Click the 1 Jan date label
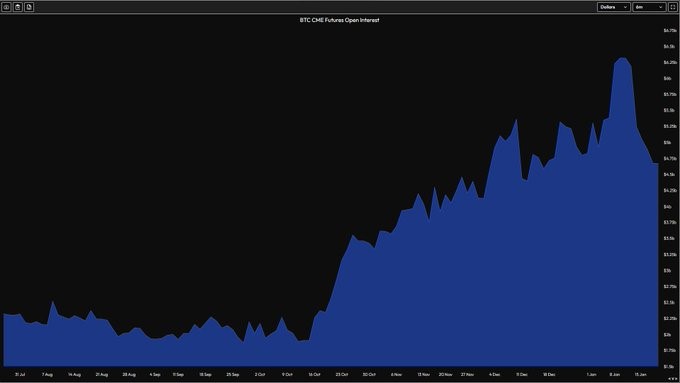This screenshot has width=680, height=383. (x=592, y=374)
